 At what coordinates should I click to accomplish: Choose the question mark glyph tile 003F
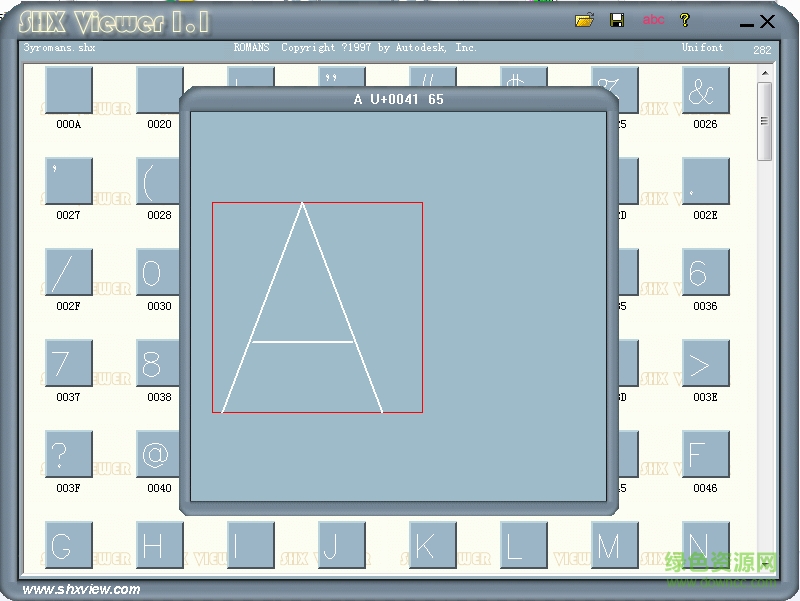pos(69,455)
